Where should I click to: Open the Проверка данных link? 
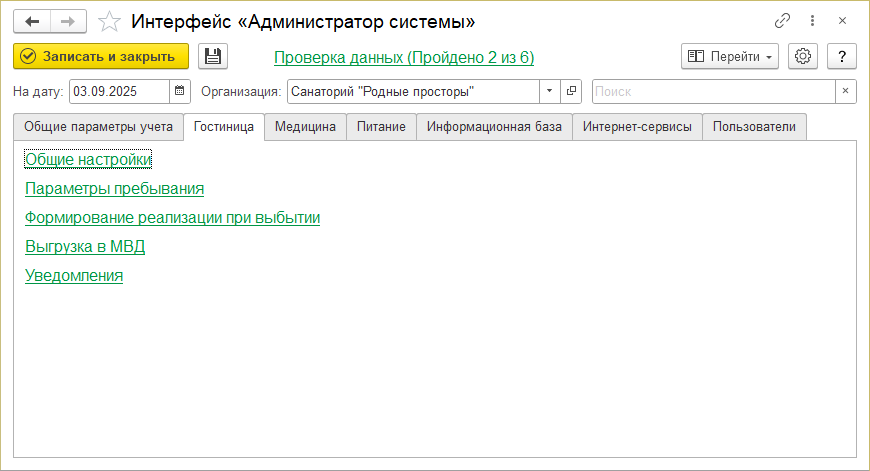point(404,58)
